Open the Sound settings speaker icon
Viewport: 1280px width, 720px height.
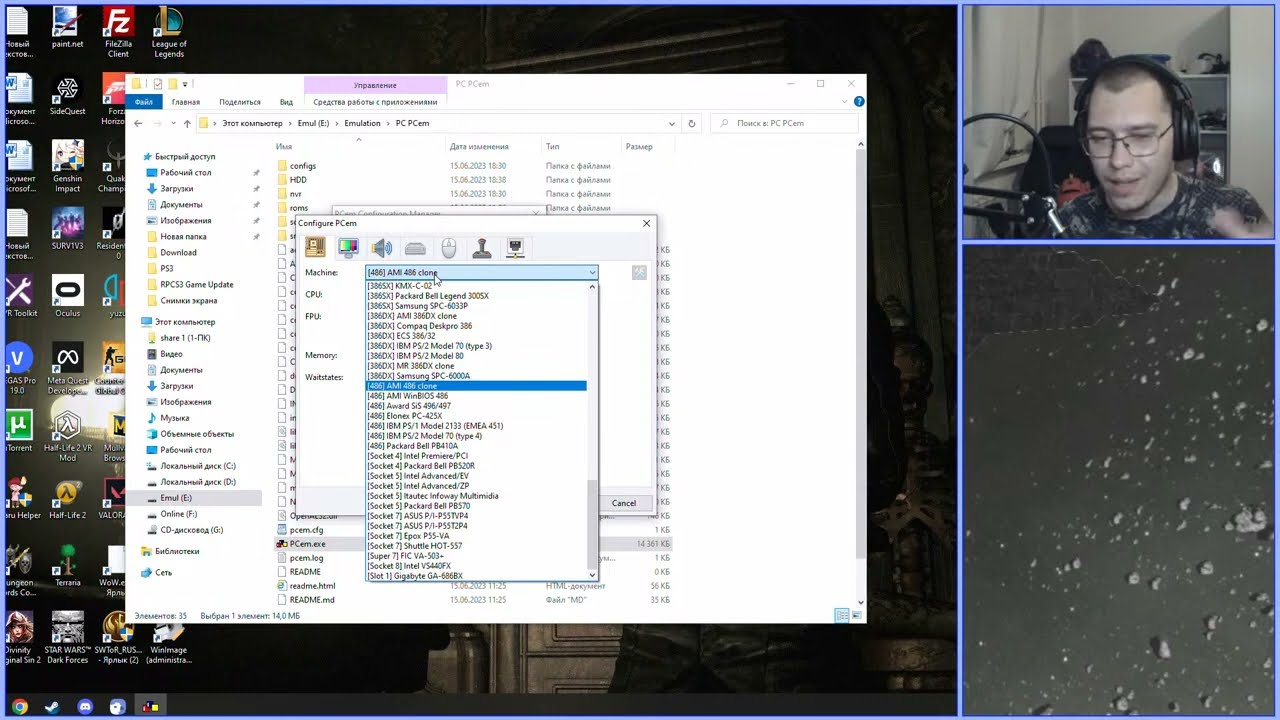[382, 247]
